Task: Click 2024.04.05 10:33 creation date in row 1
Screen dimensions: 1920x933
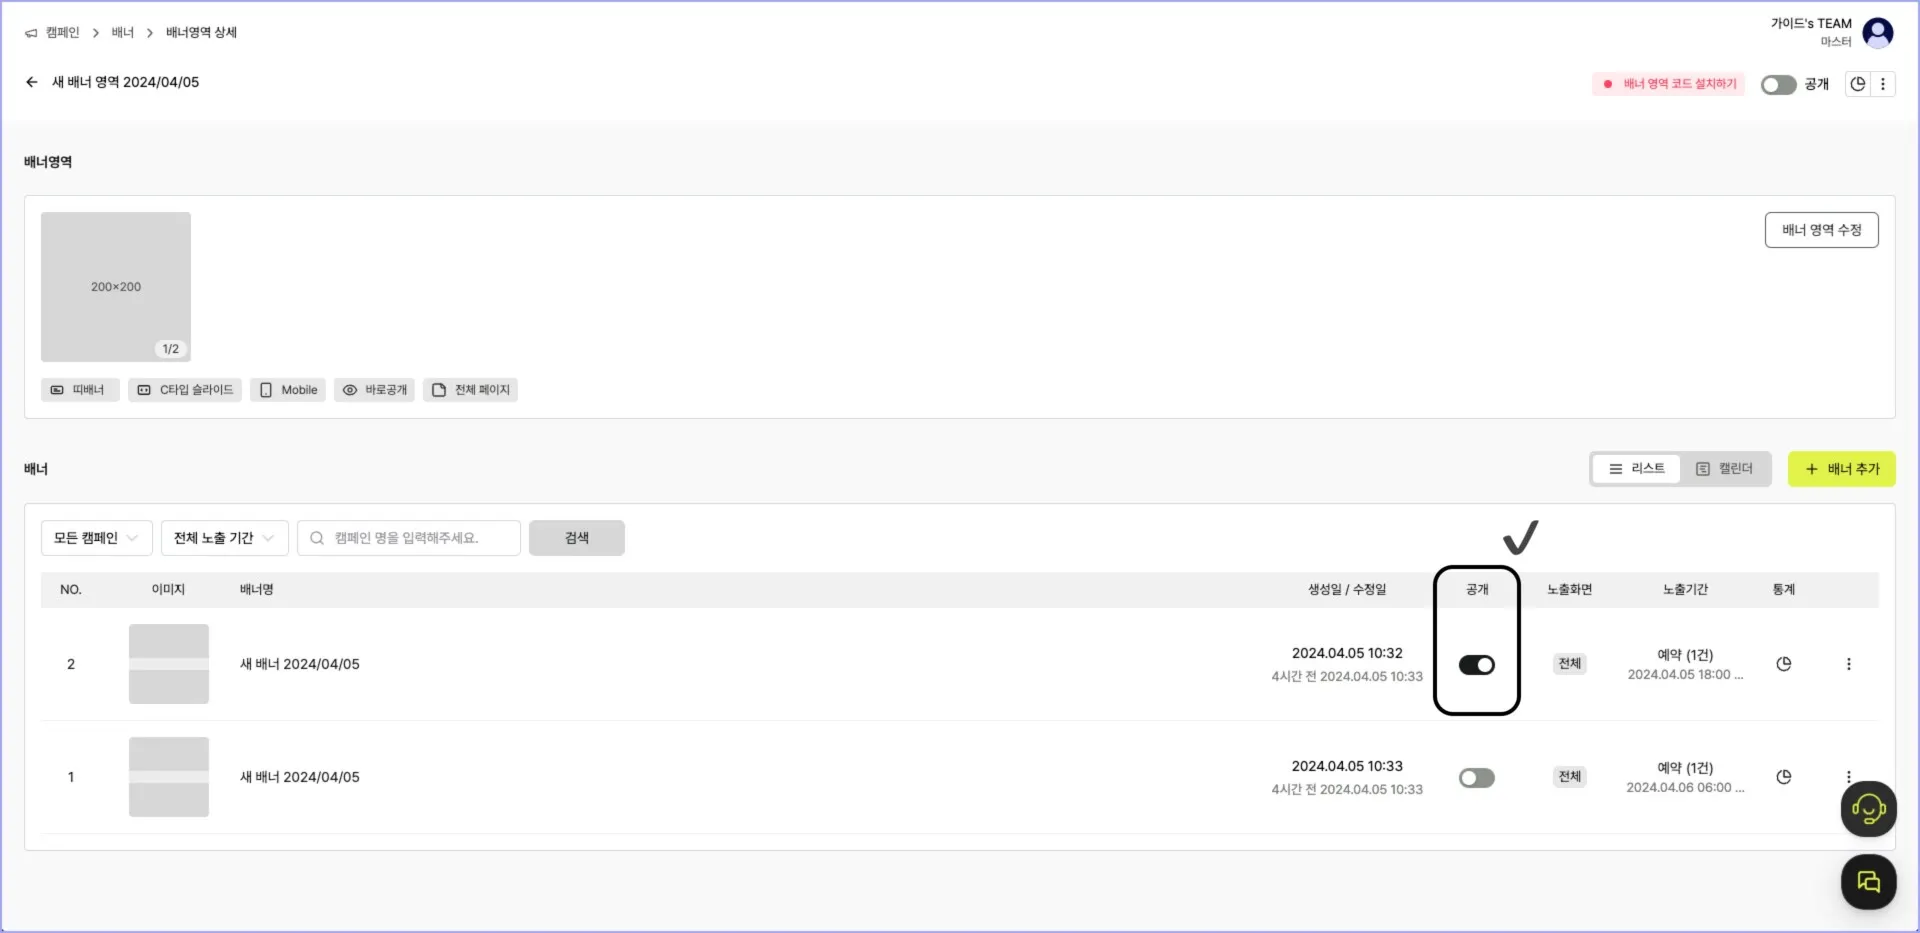Action: click(1347, 766)
